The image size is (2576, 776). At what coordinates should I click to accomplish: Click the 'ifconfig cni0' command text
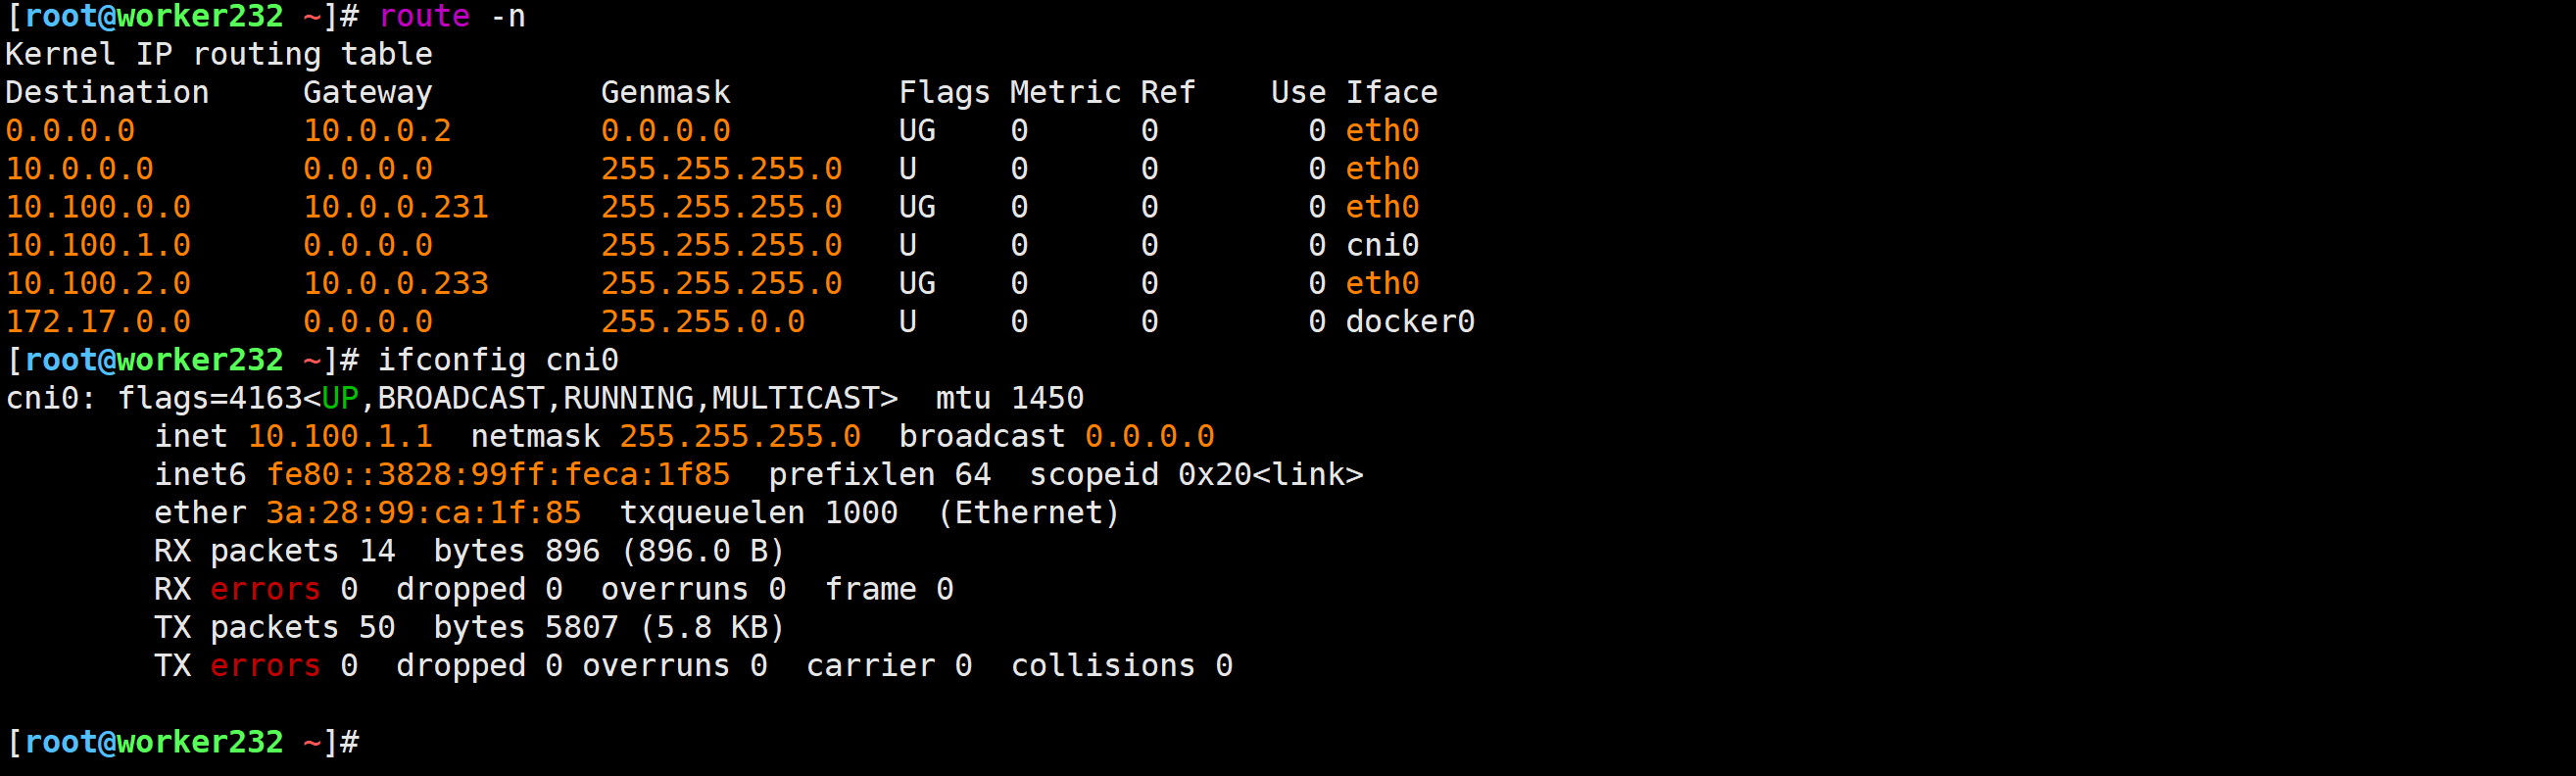coord(498,360)
